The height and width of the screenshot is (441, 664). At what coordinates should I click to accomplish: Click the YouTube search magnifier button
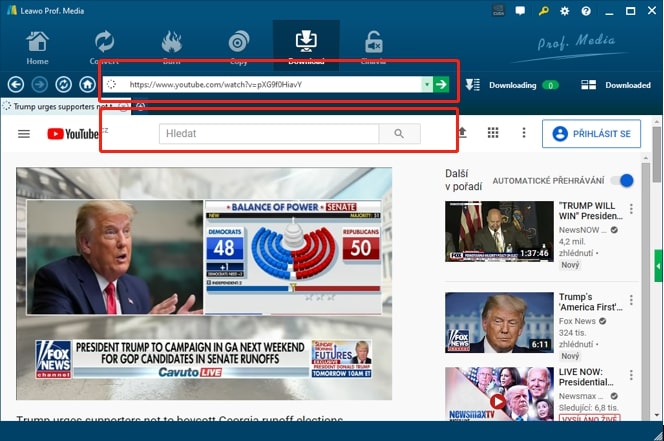399,134
